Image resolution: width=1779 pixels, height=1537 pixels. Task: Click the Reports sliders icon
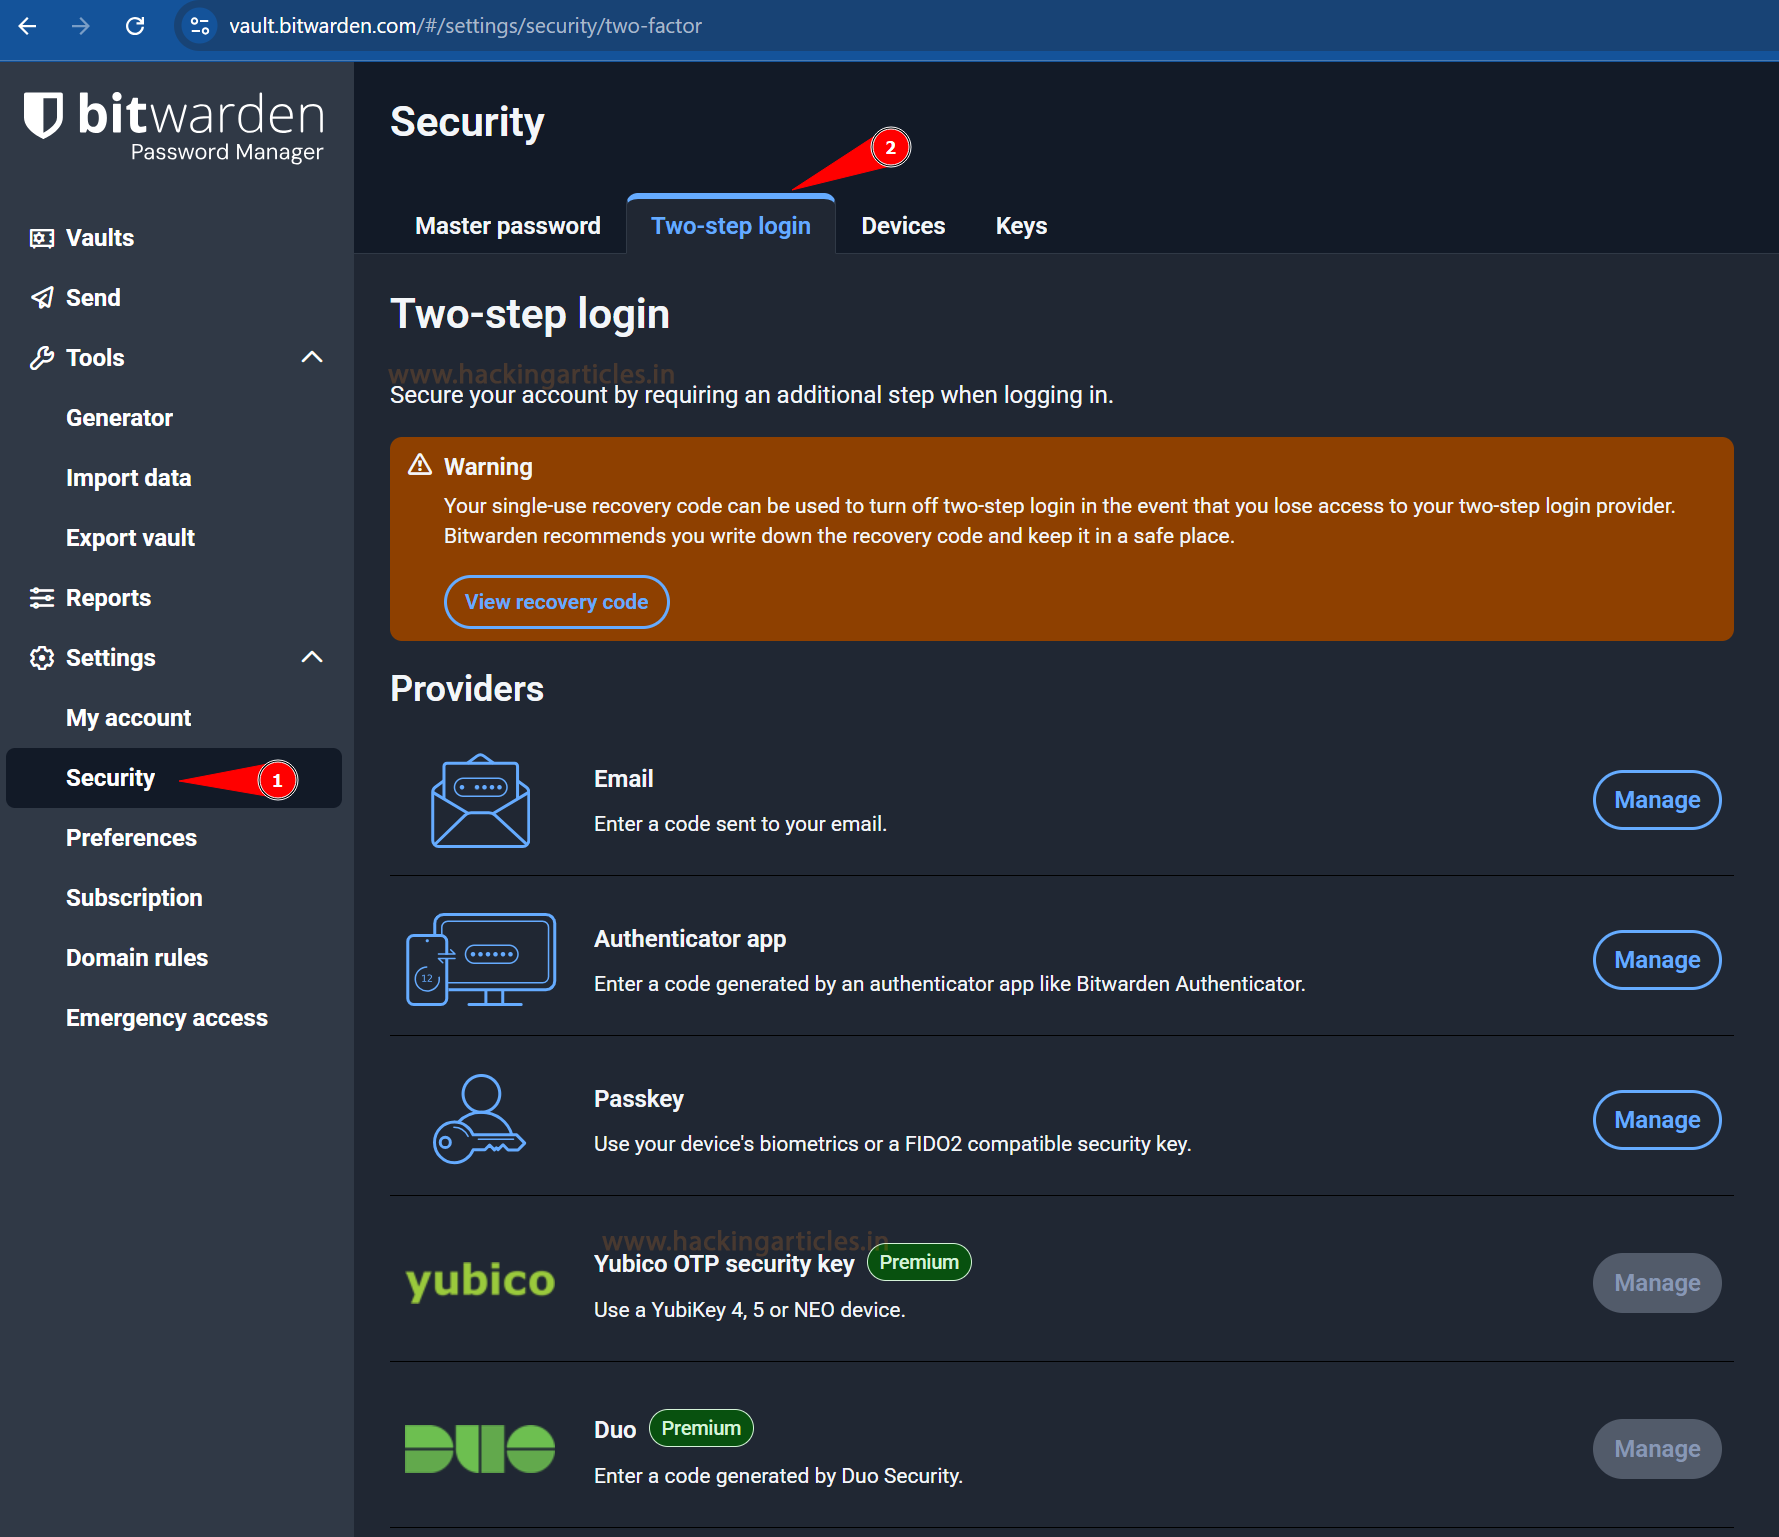pyautogui.click(x=42, y=598)
